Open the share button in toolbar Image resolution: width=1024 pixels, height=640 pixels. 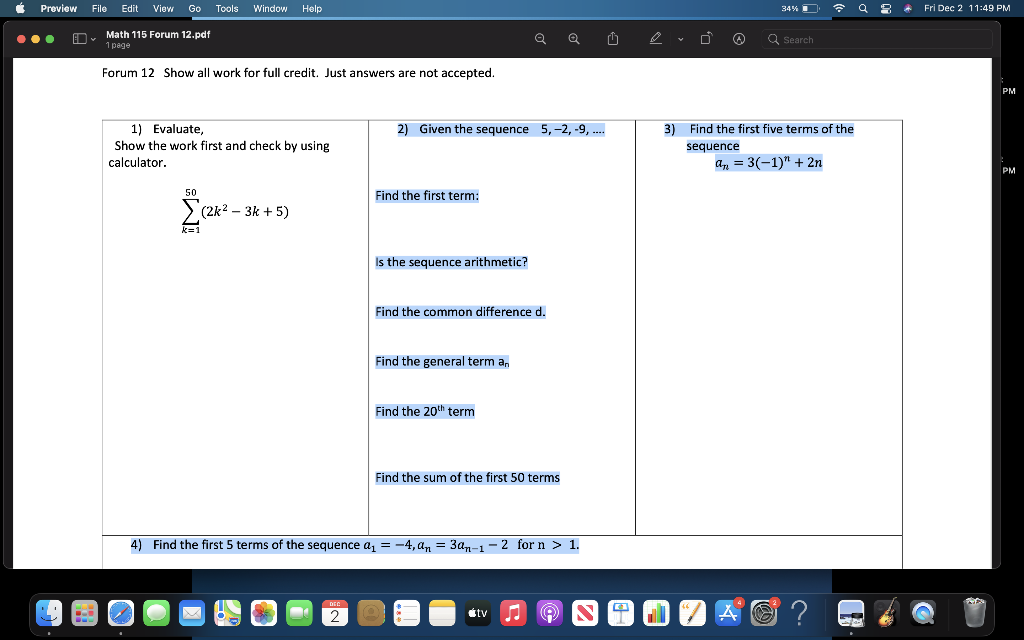pos(613,39)
